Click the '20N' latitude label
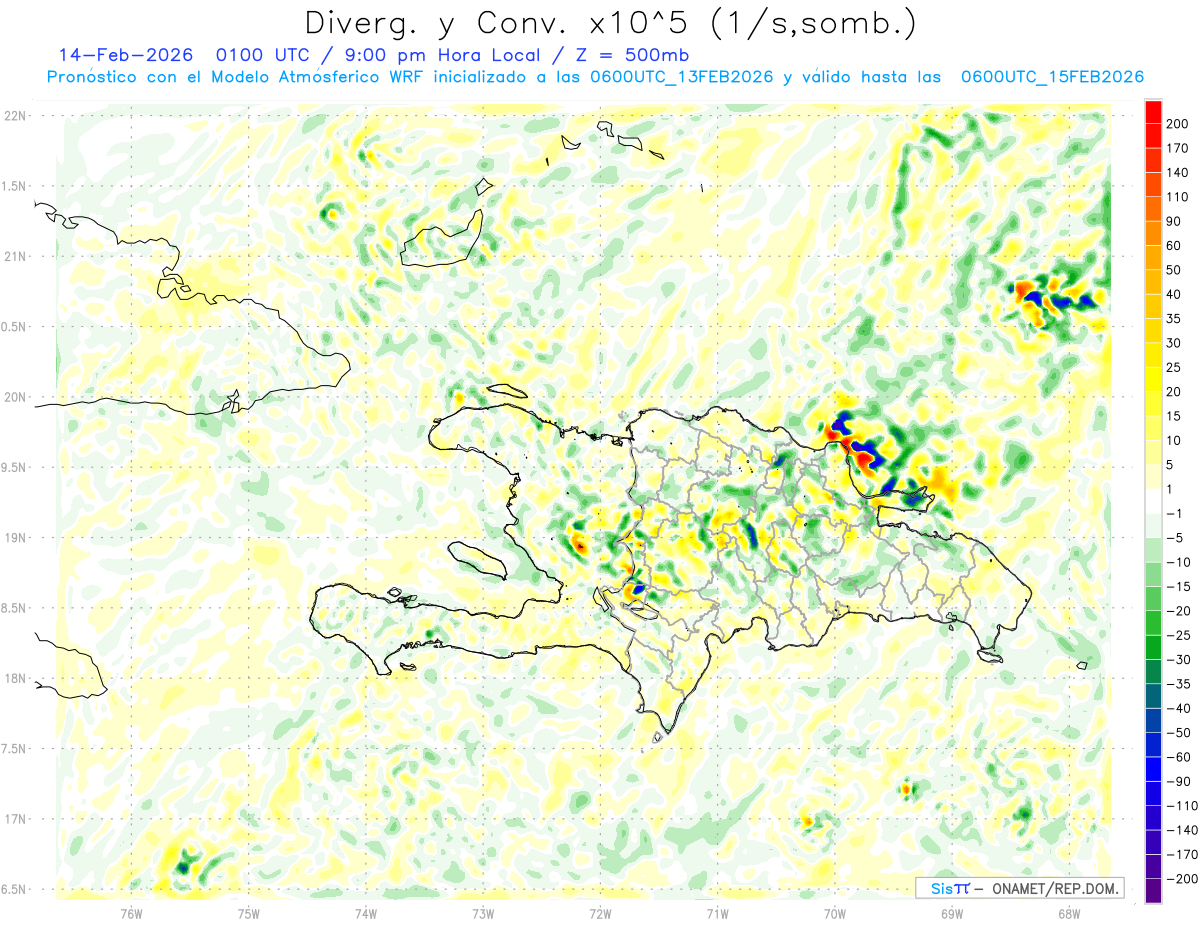 14,397
